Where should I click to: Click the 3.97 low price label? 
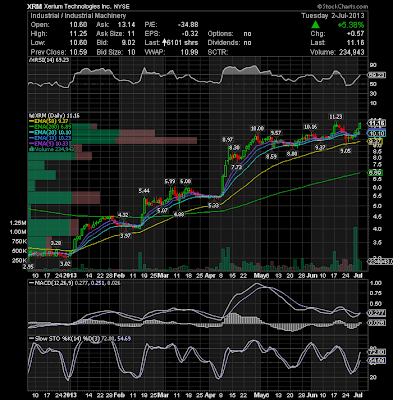point(125,236)
